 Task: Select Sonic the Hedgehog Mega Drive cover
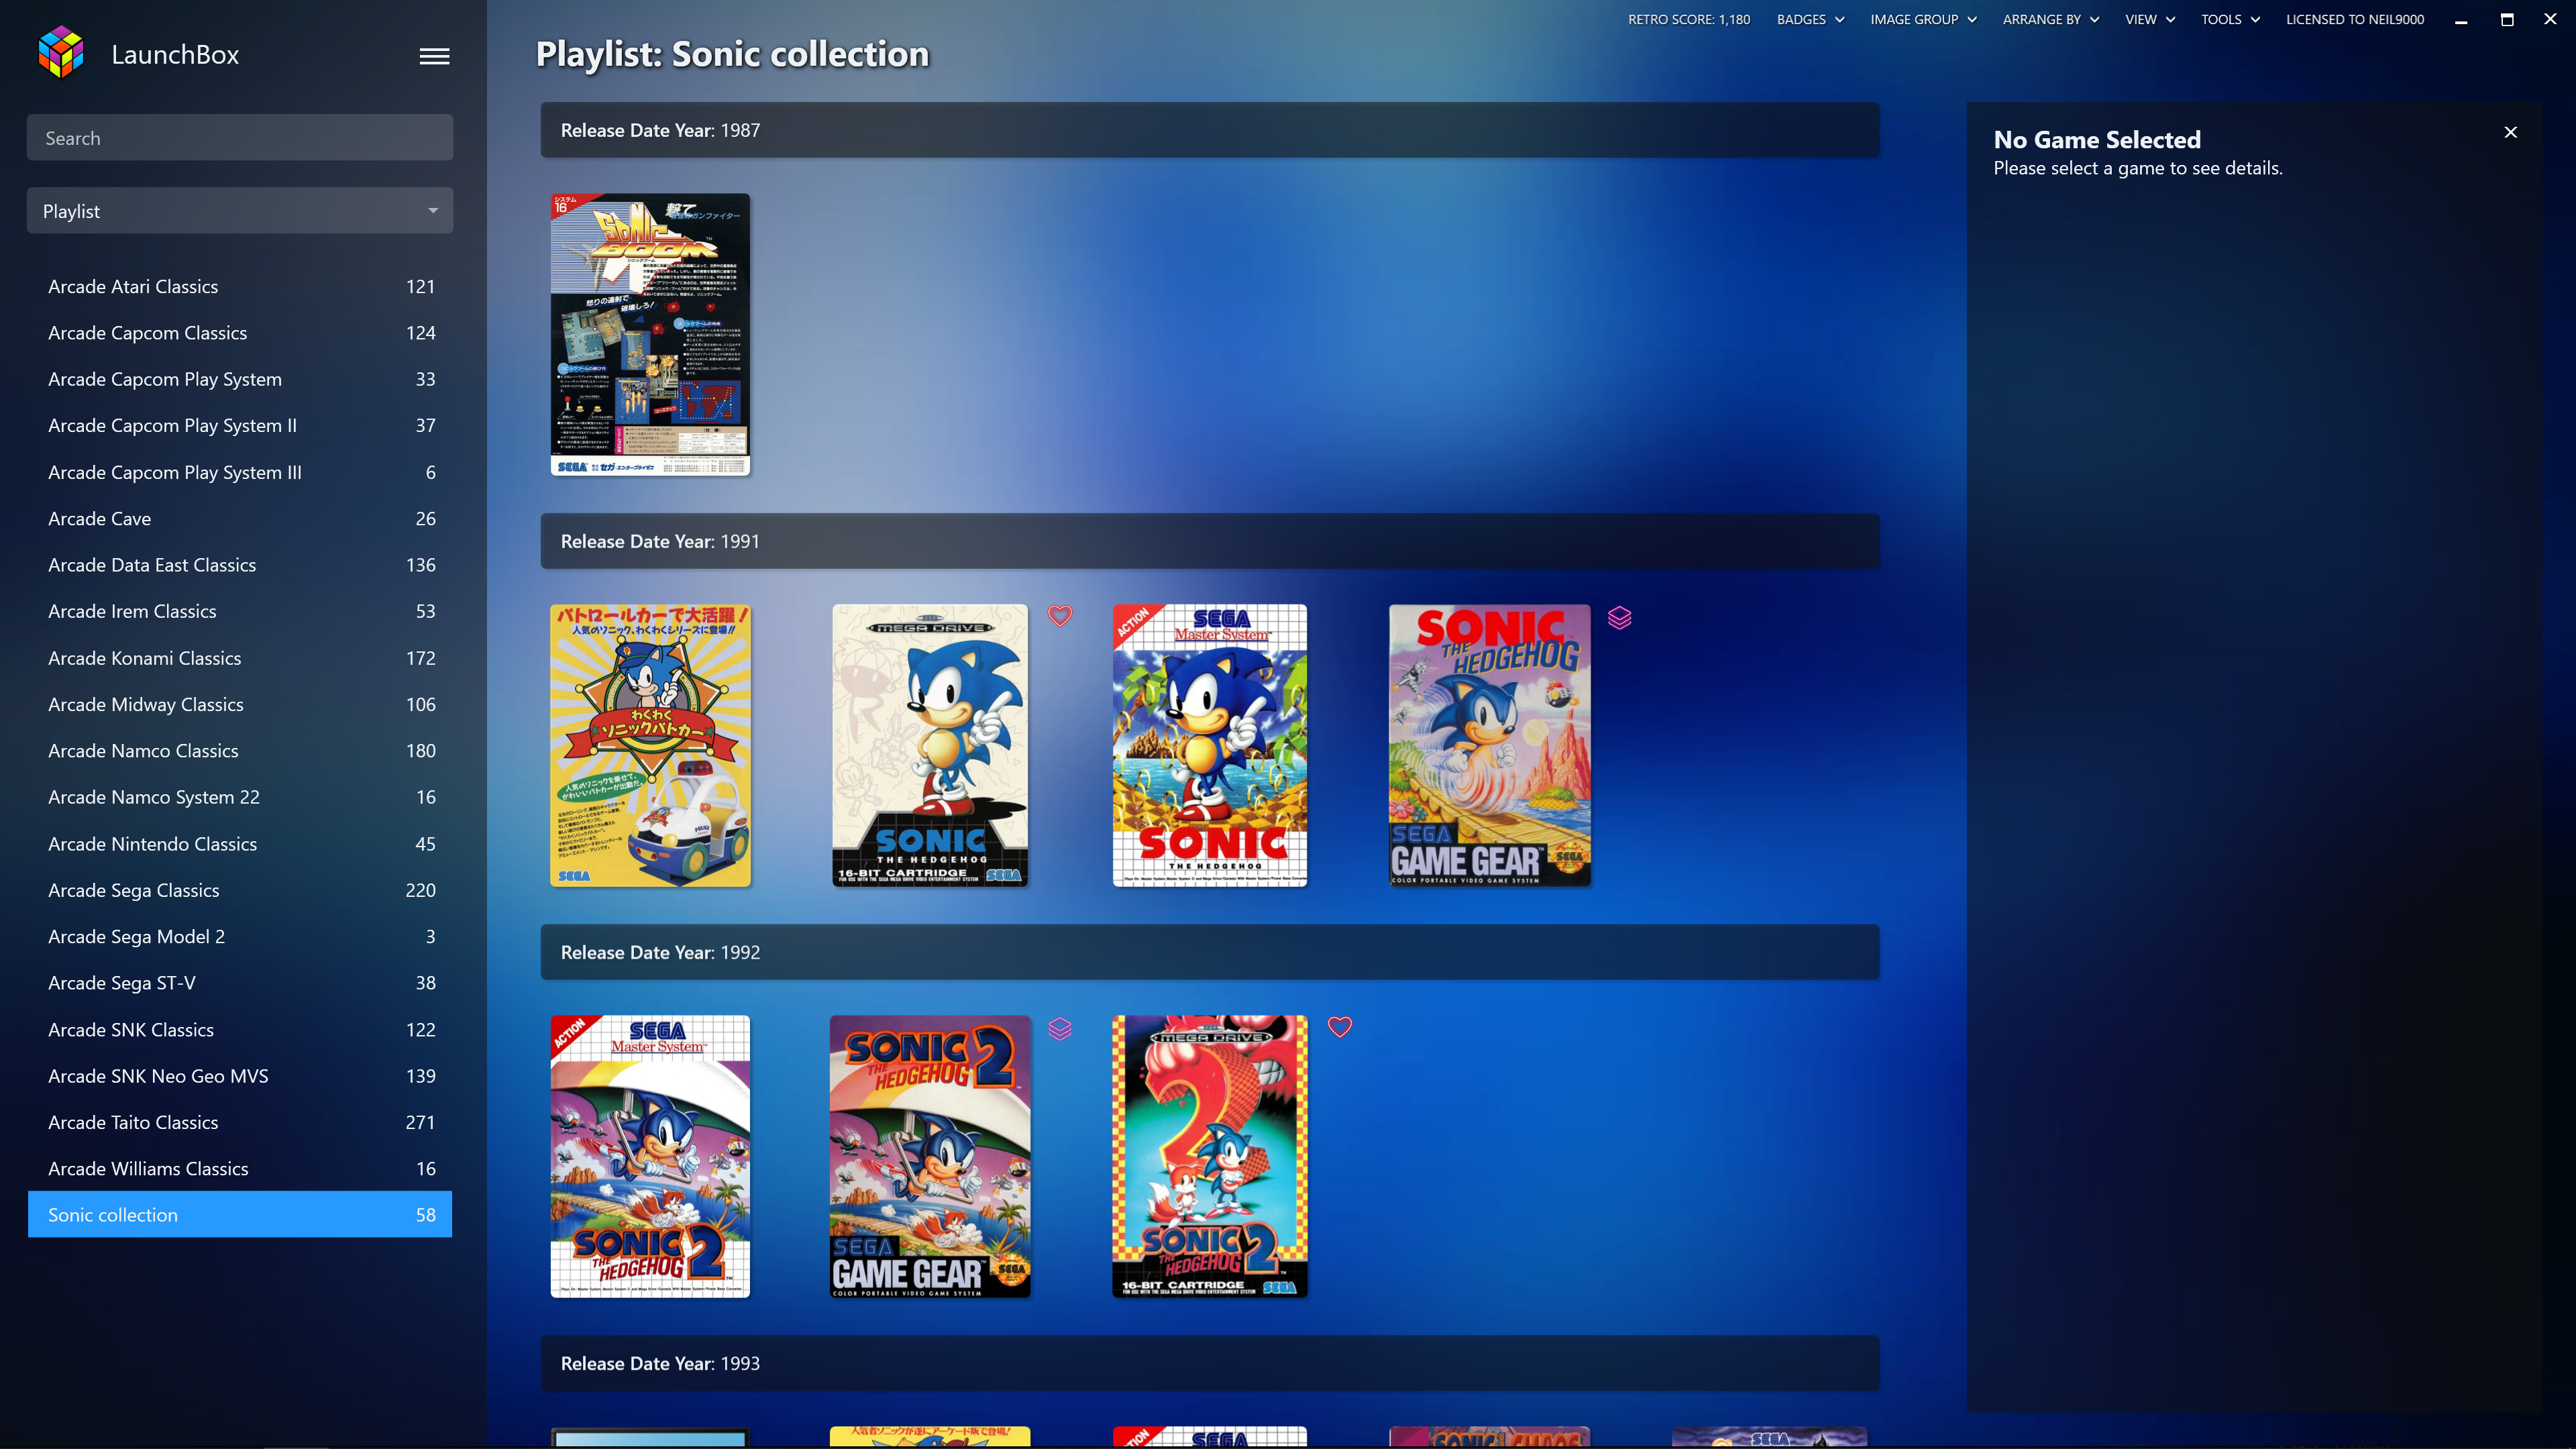pyautogui.click(x=930, y=745)
